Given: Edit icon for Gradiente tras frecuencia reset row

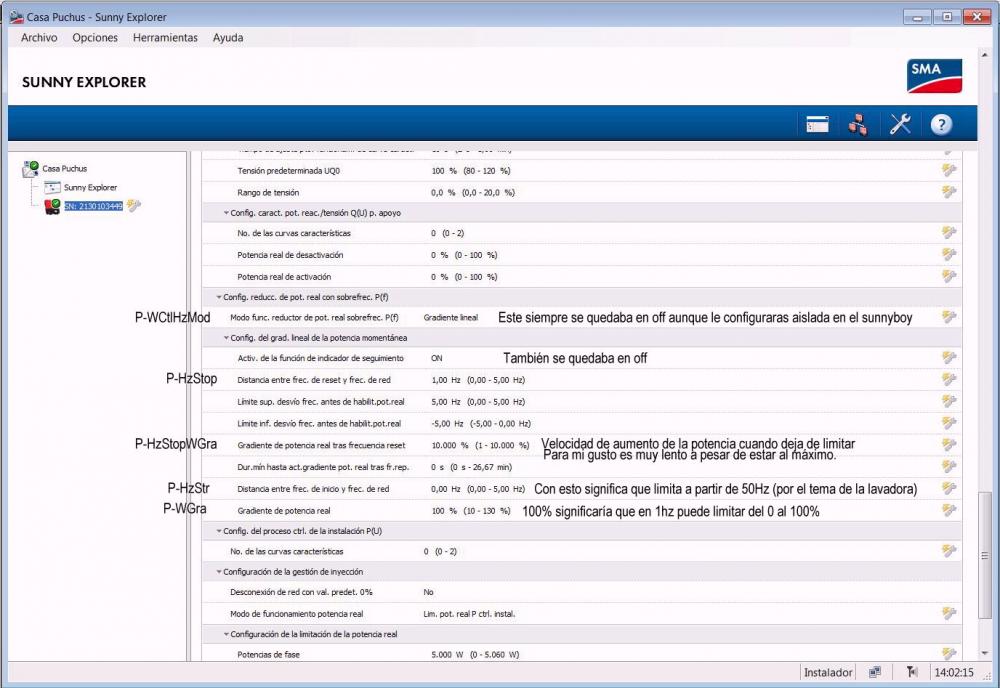Looking at the screenshot, I should (x=949, y=444).
